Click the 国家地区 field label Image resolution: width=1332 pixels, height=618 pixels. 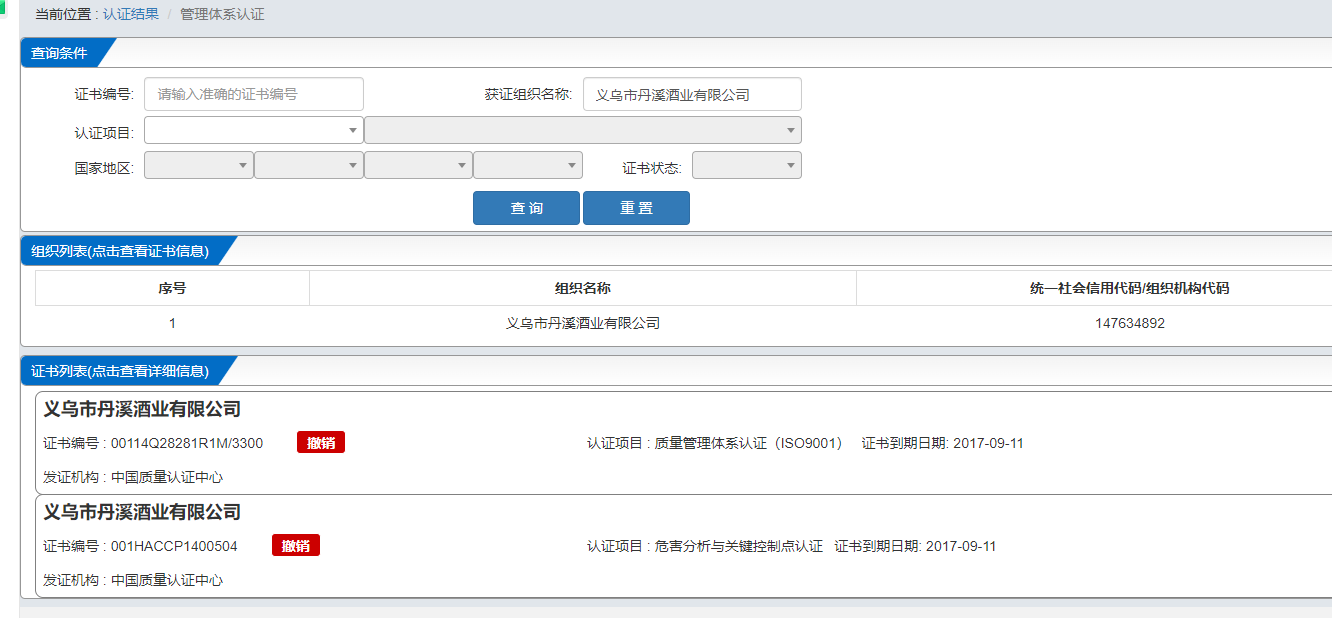tap(104, 168)
